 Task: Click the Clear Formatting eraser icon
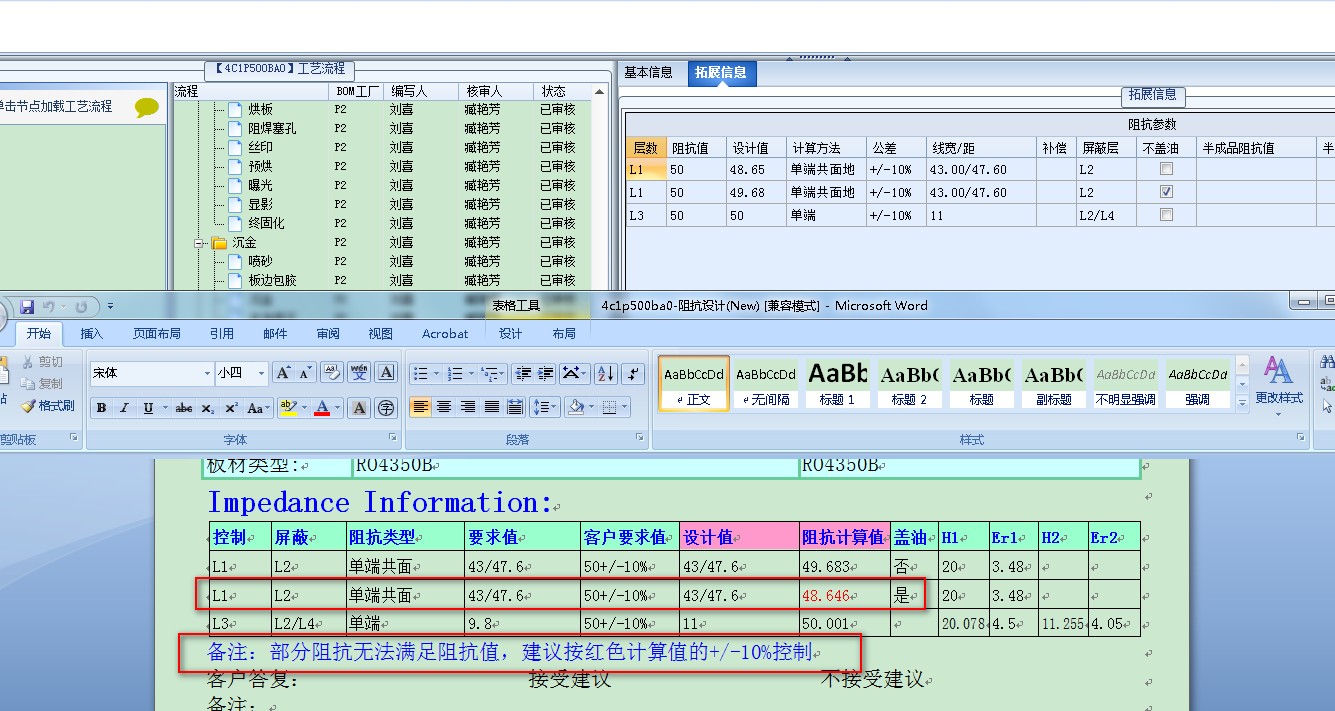coord(333,373)
